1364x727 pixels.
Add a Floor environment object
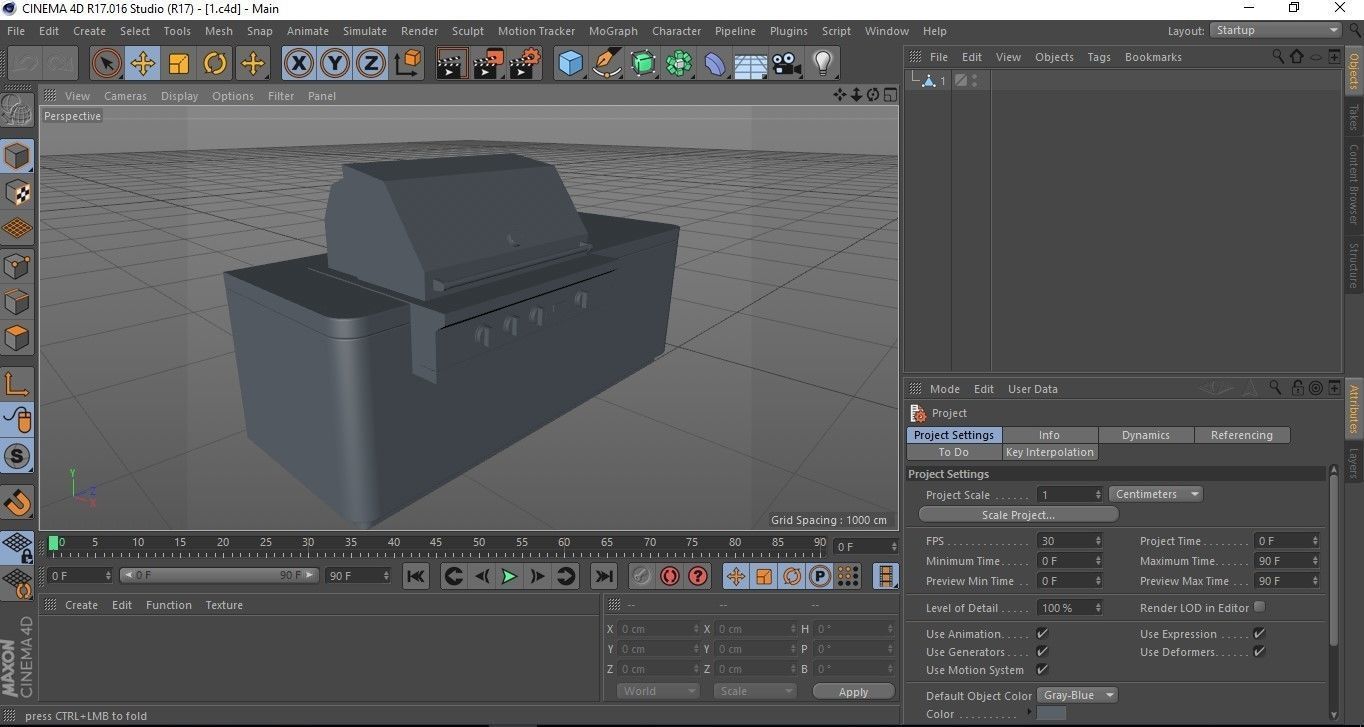coord(751,64)
